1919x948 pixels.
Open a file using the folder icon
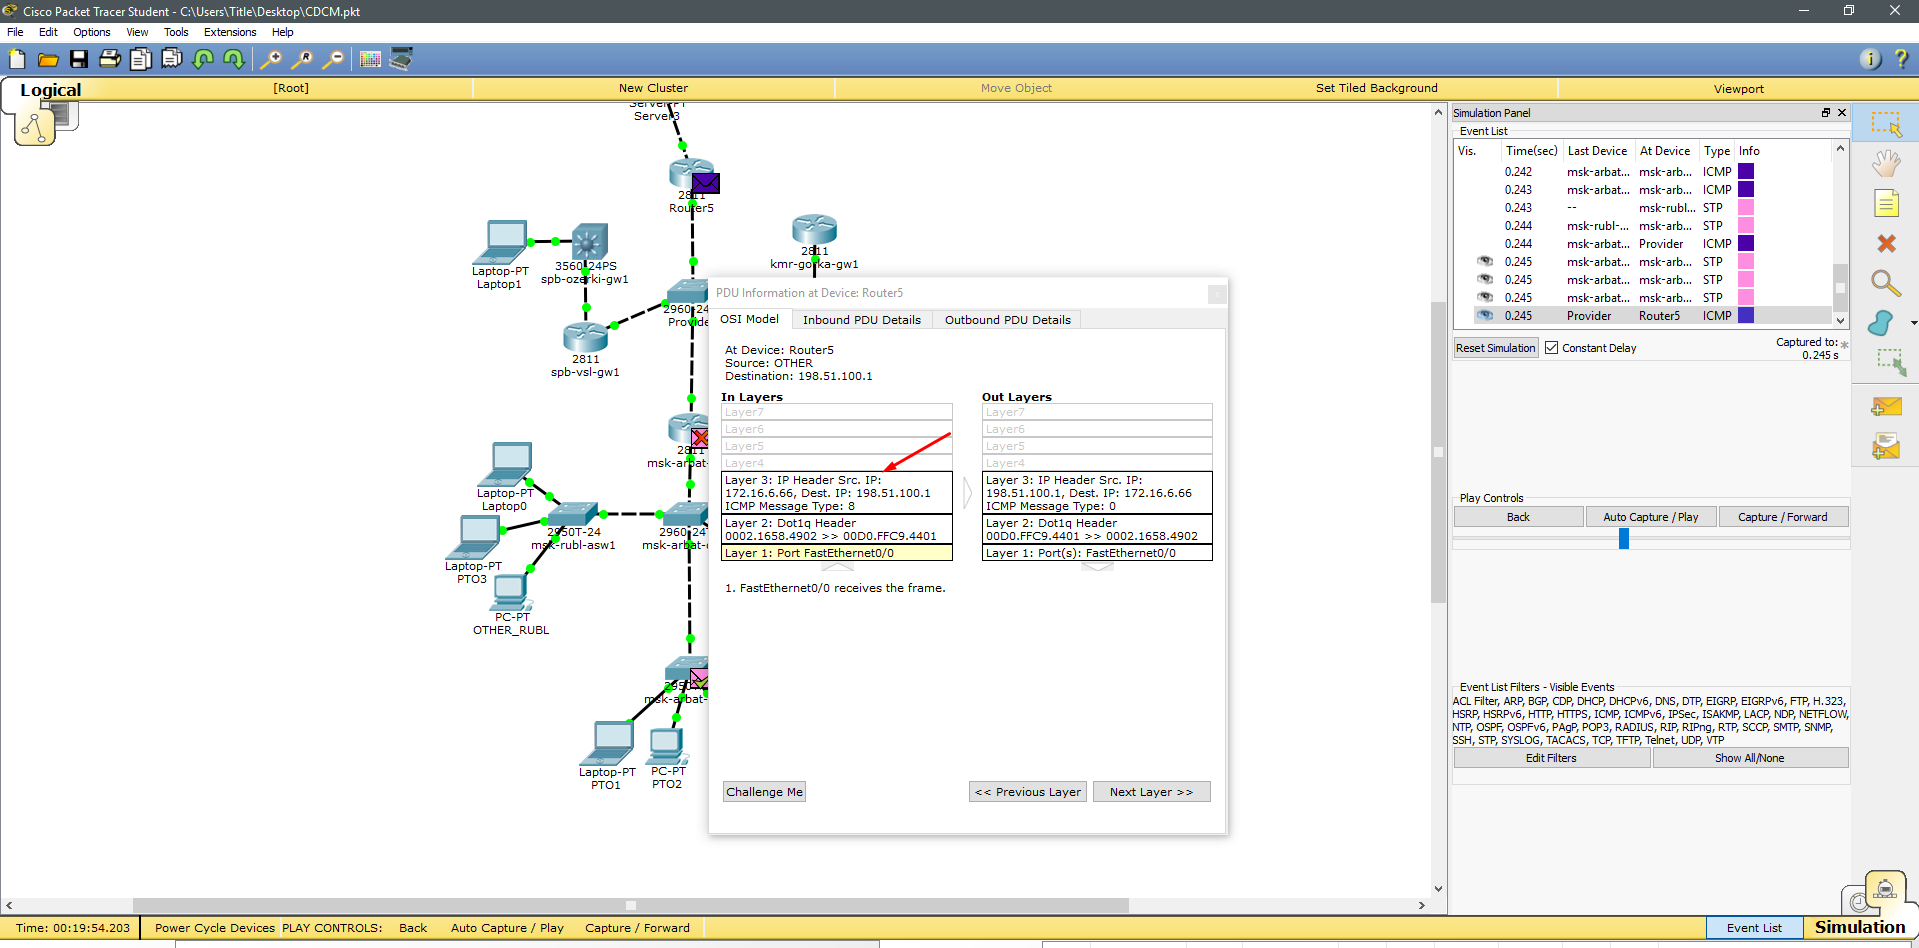coord(48,59)
